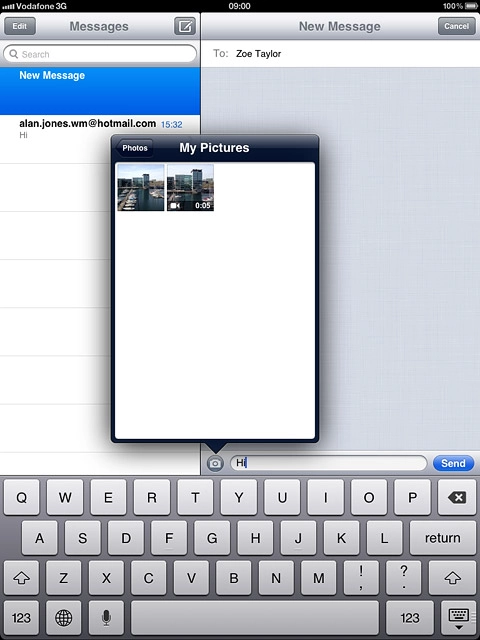This screenshot has height=640, width=480.
Task: Tap the backspace delete key
Action: 456,497
